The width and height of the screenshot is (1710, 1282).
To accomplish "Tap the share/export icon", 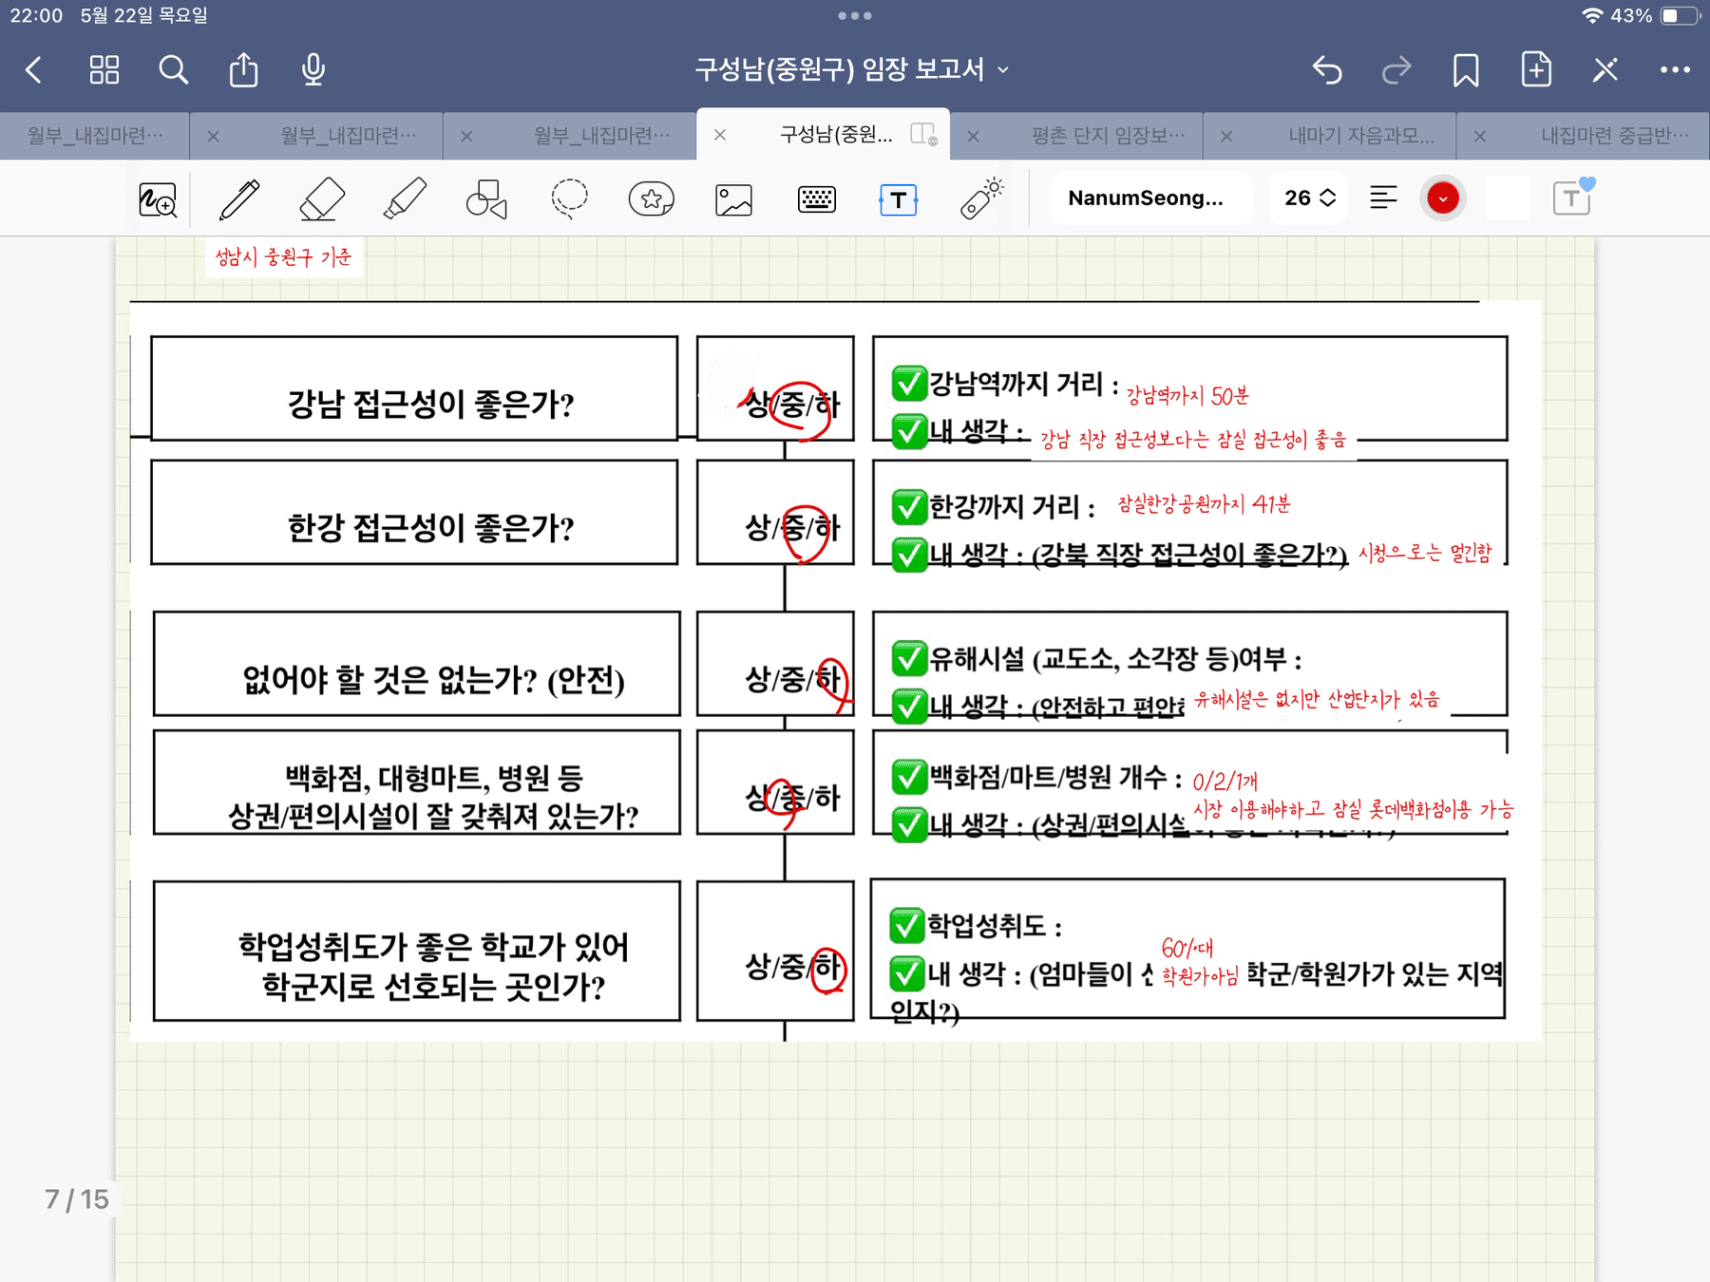I will point(243,69).
